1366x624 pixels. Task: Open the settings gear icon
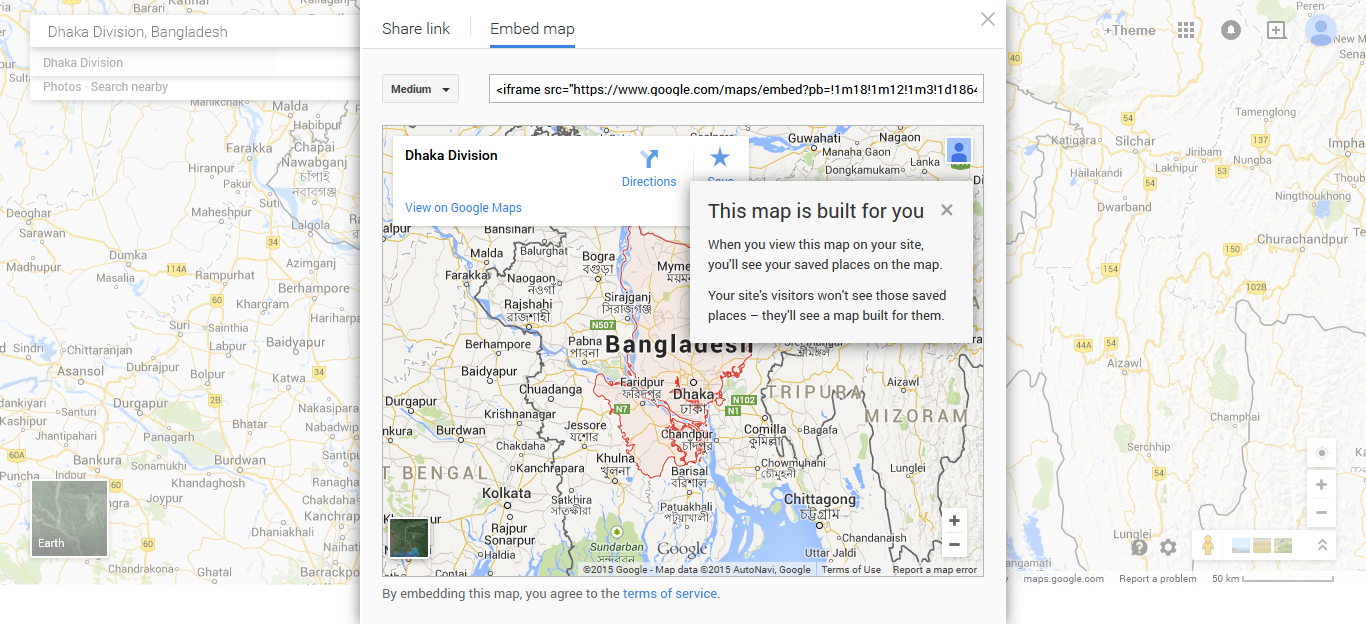[x=1168, y=547]
